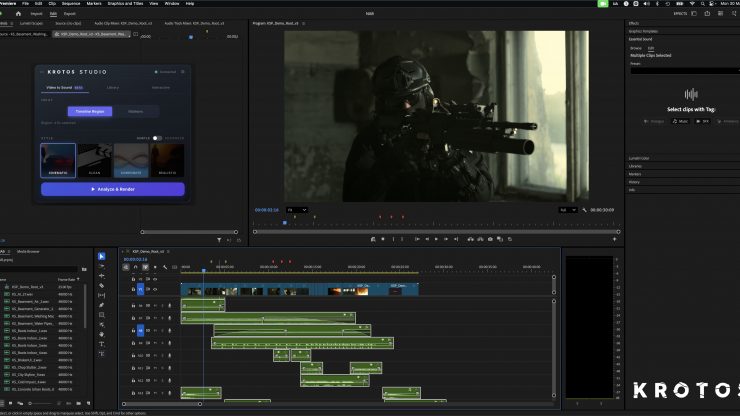Image resolution: width=740 pixels, height=416 pixels.
Task: Toggle Simple/Advanced switch in Krotos Studio
Action: (157, 138)
